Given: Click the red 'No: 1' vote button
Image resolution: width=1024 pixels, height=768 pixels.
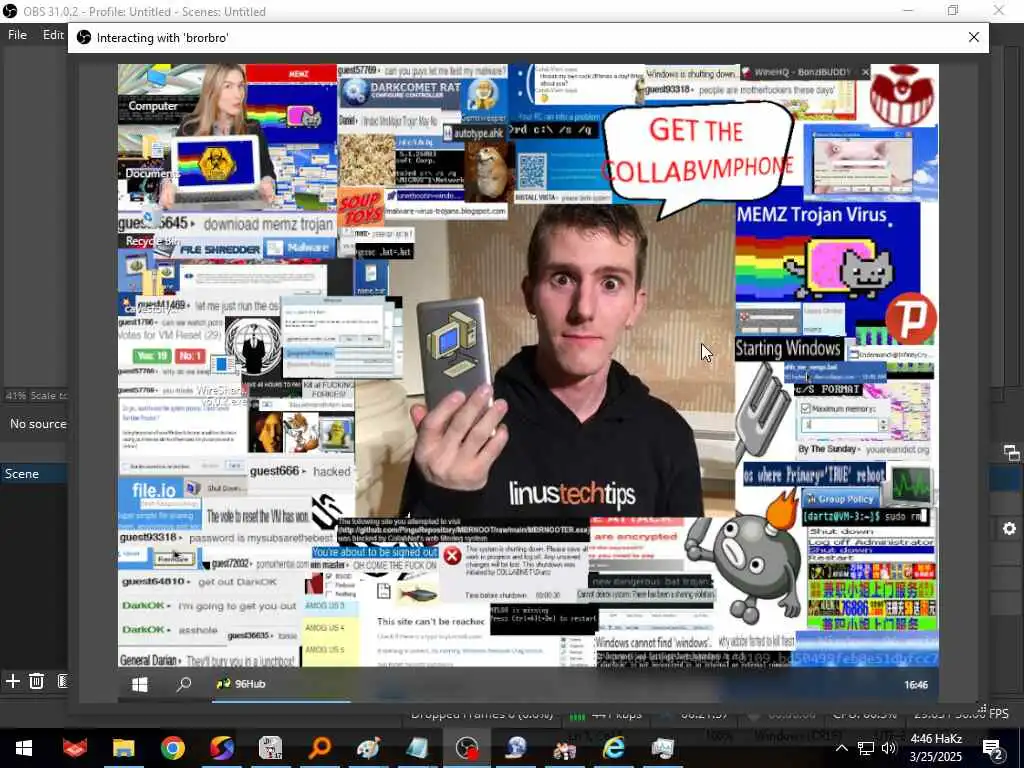Looking at the screenshot, I should tap(190, 356).
